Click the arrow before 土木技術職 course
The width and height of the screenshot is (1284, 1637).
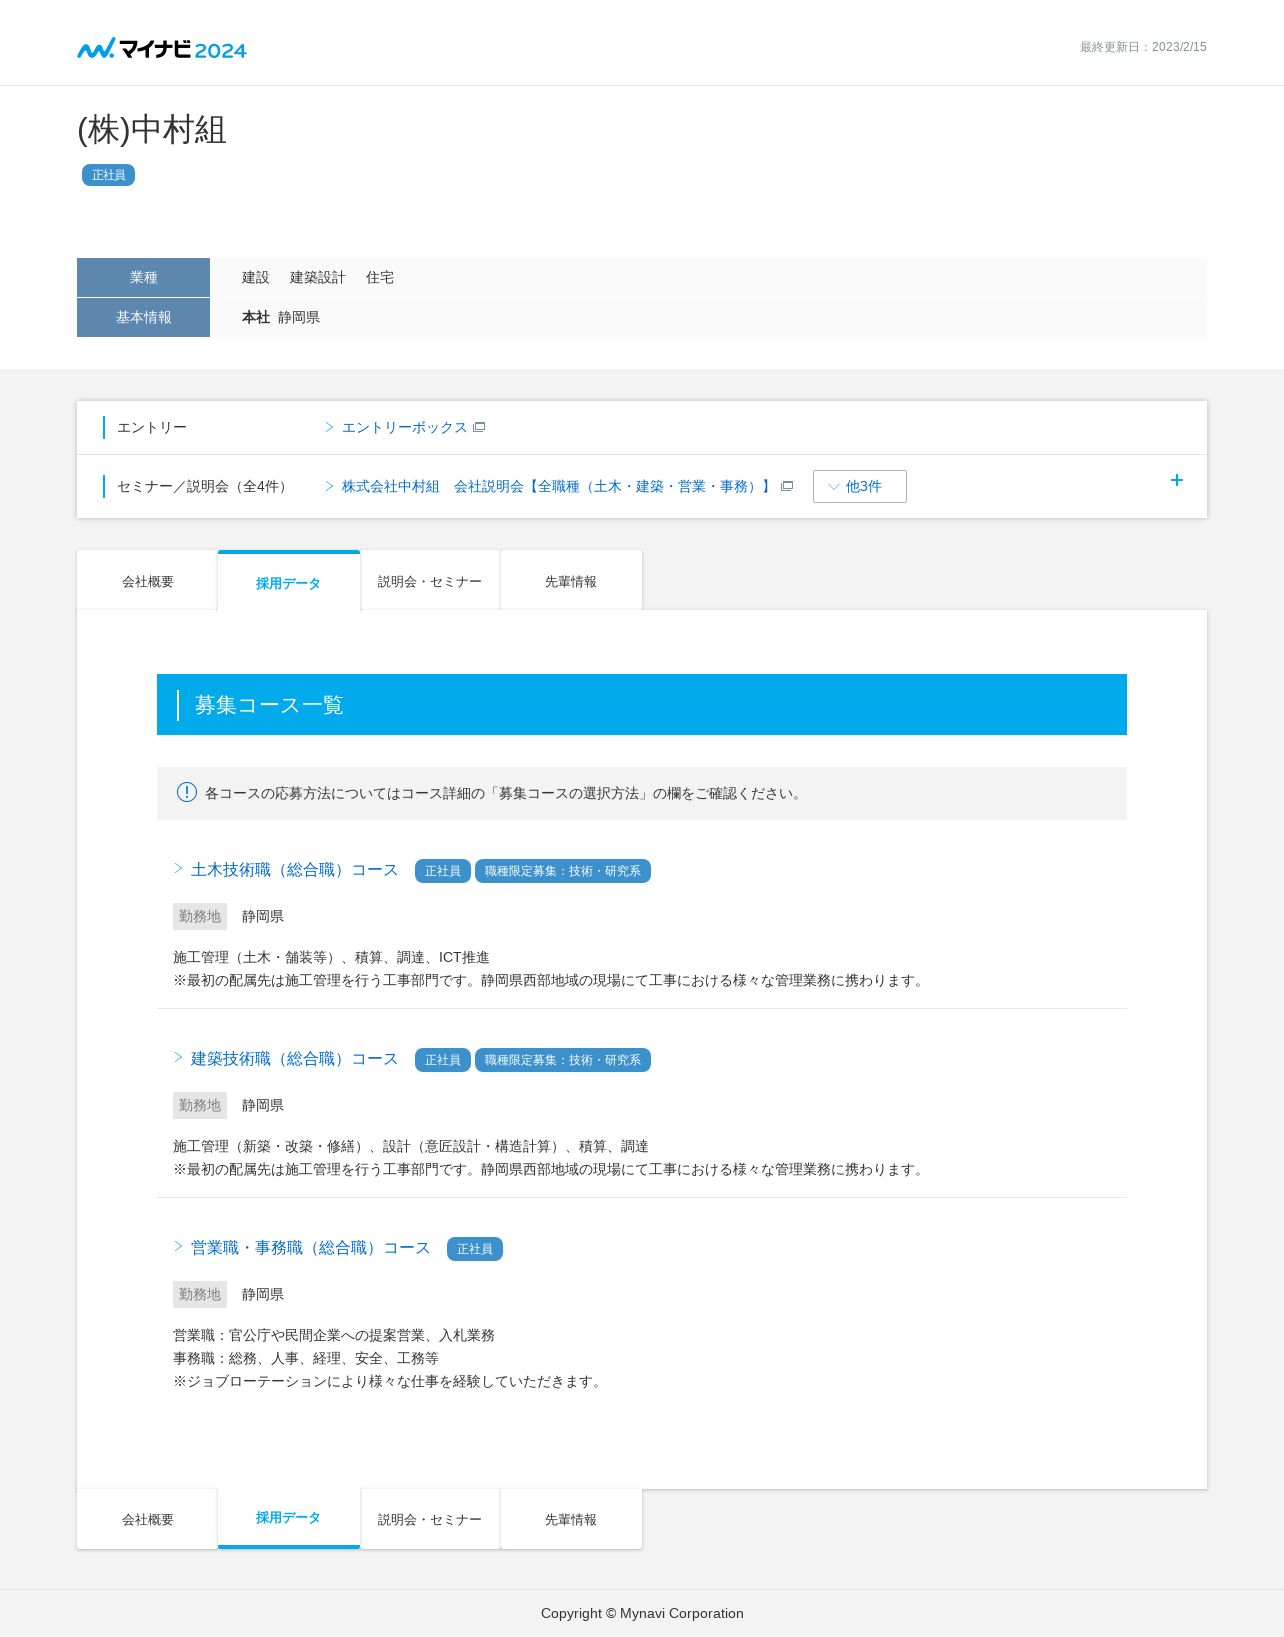178,868
